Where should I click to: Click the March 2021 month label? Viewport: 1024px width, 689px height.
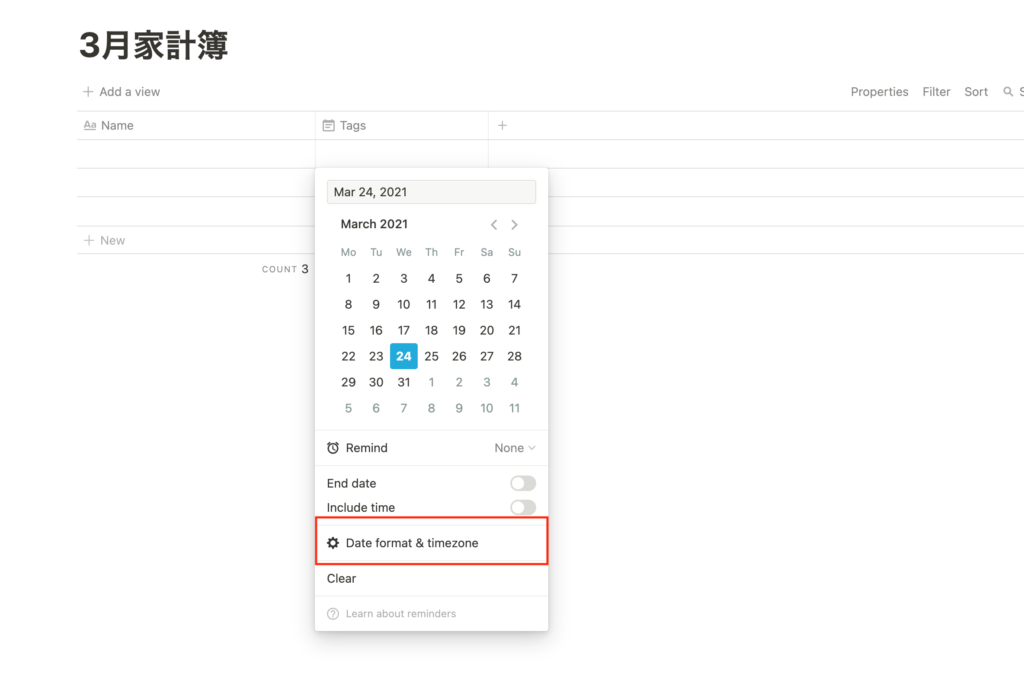(374, 224)
